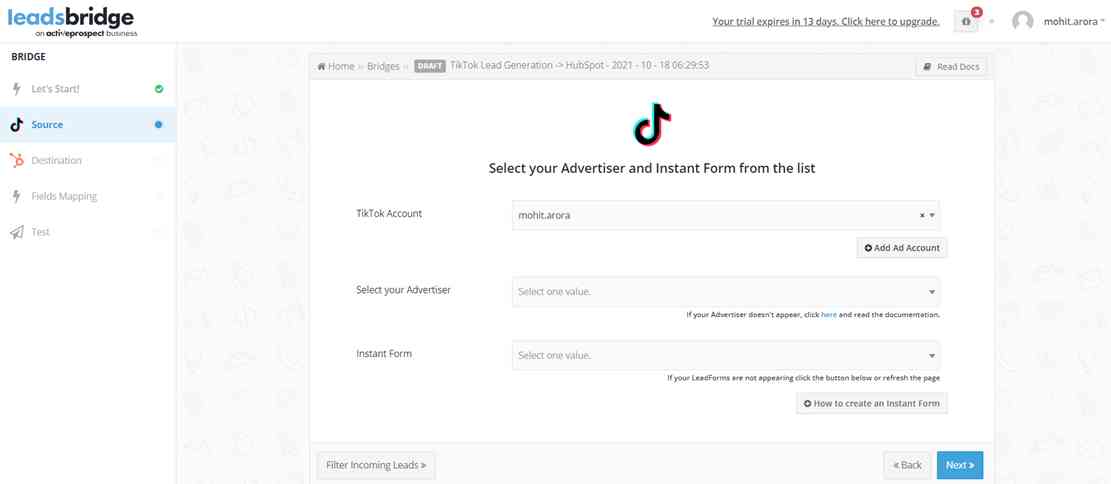Screen dimensions: 1111x484
Task: Clear the mohit.arora TikTok account selection
Action: coord(921,215)
